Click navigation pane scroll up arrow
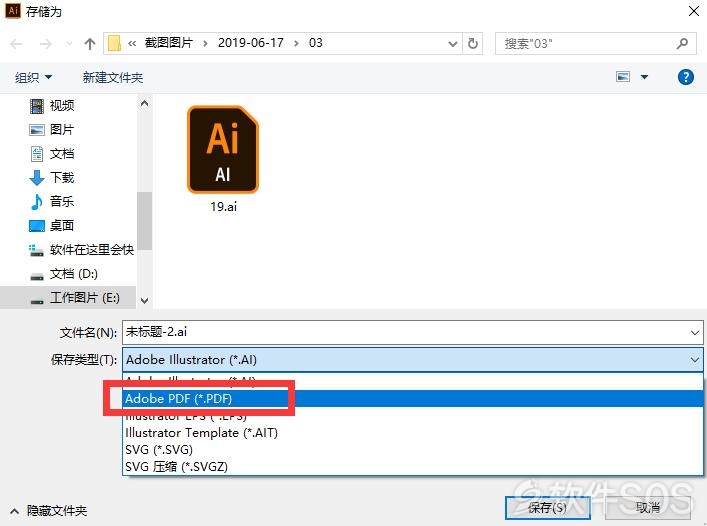The width and height of the screenshot is (707, 526). tap(144, 103)
